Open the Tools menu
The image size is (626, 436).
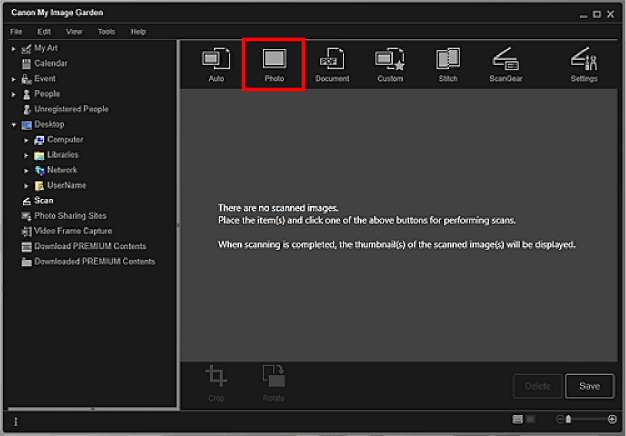[106, 32]
